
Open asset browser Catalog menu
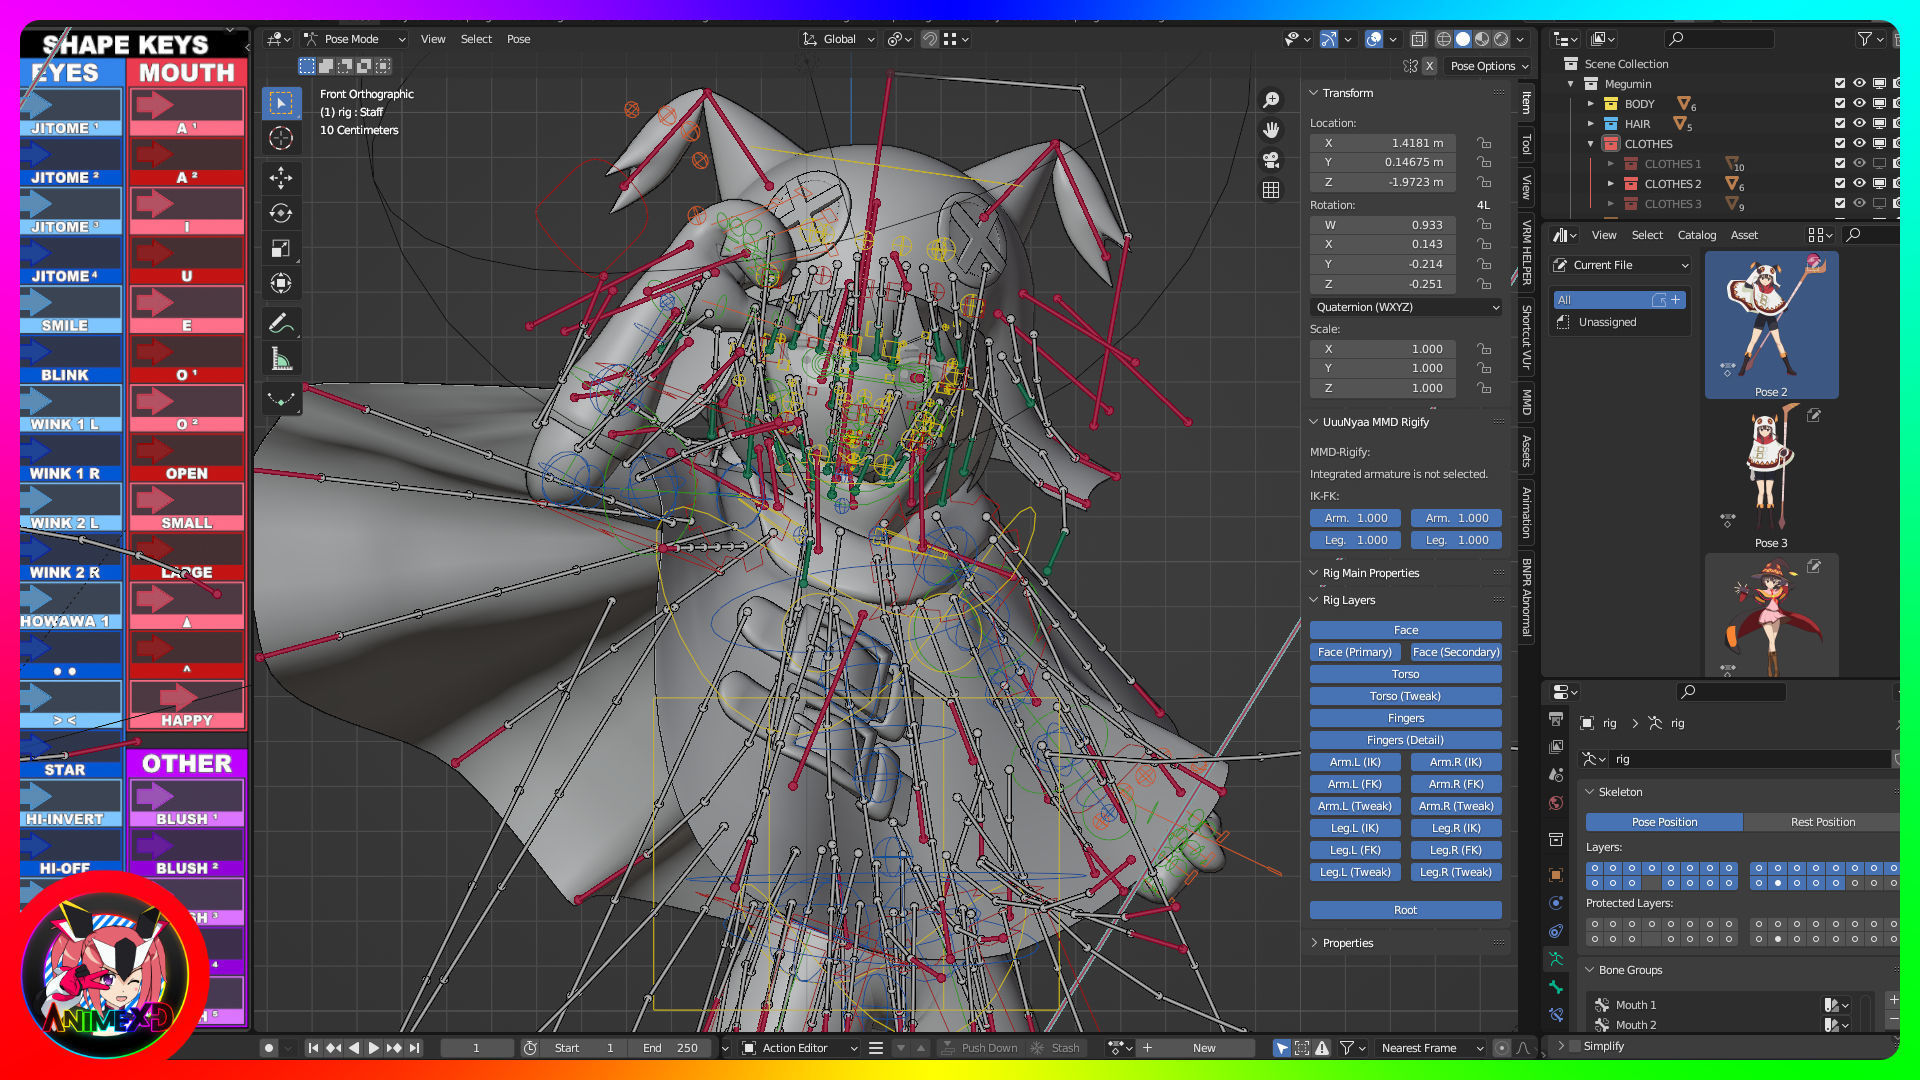pyautogui.click(x=1697, y=235)
